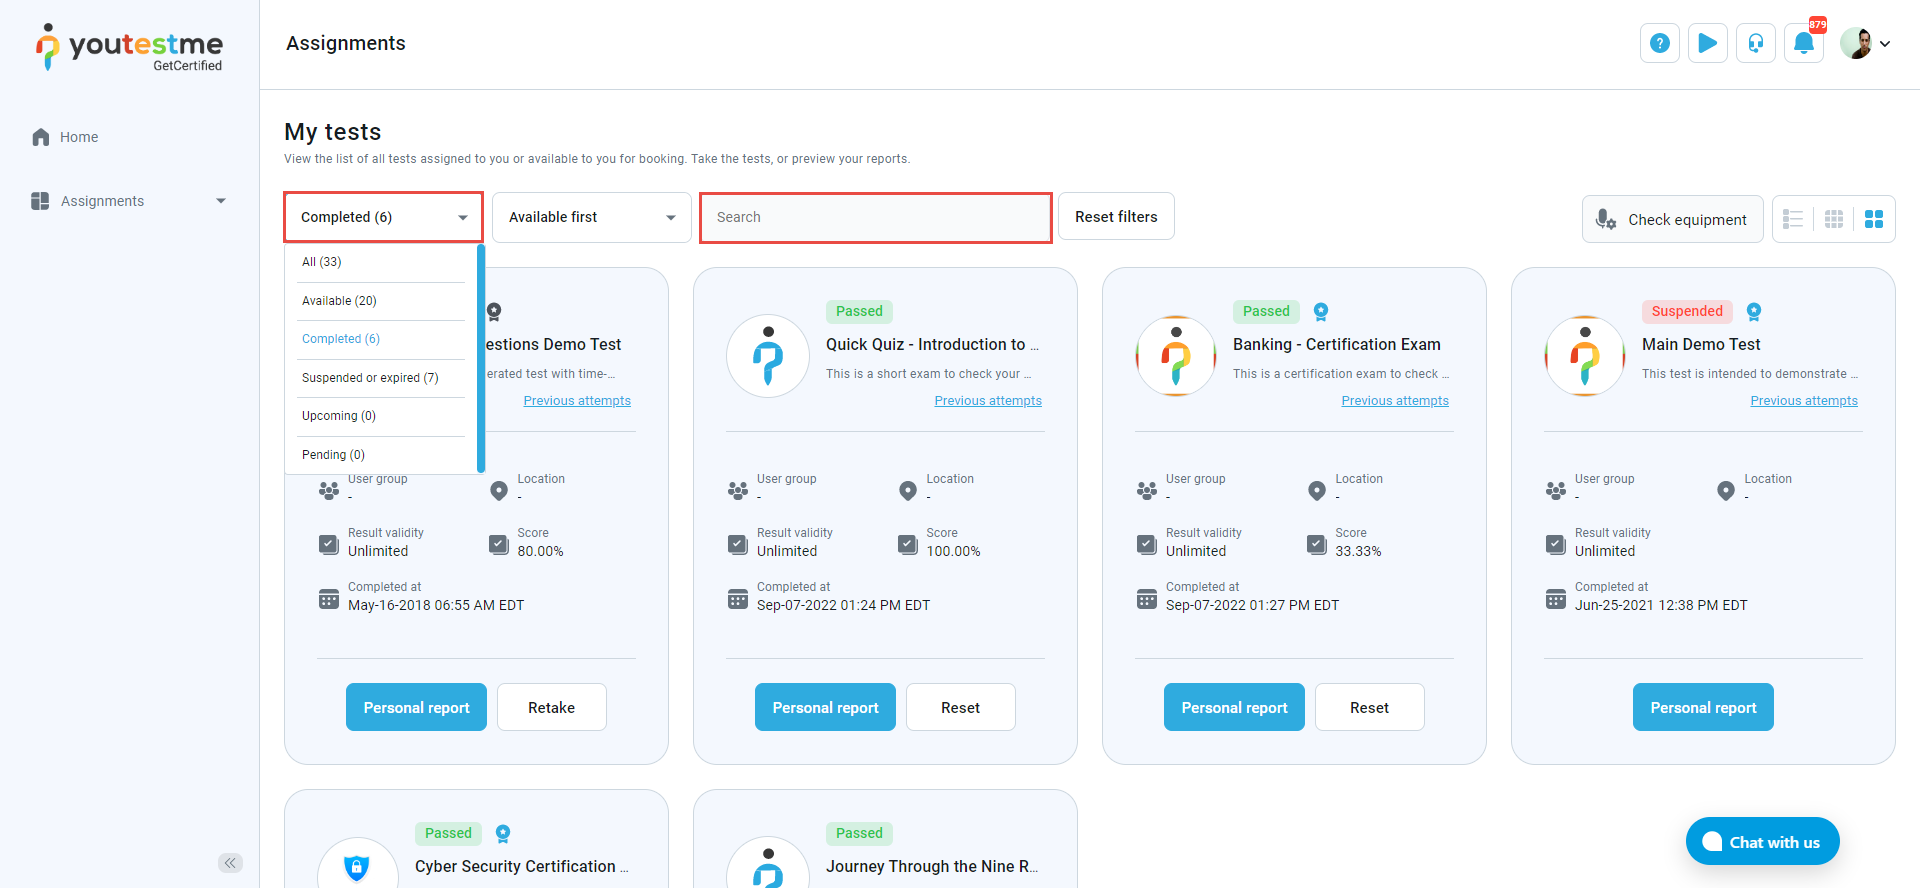The height and width of the screenshot is (888, 1920).
Task: Click the Home icon in the sidebar
Action: pyautogui.click(x=41, y=137)
